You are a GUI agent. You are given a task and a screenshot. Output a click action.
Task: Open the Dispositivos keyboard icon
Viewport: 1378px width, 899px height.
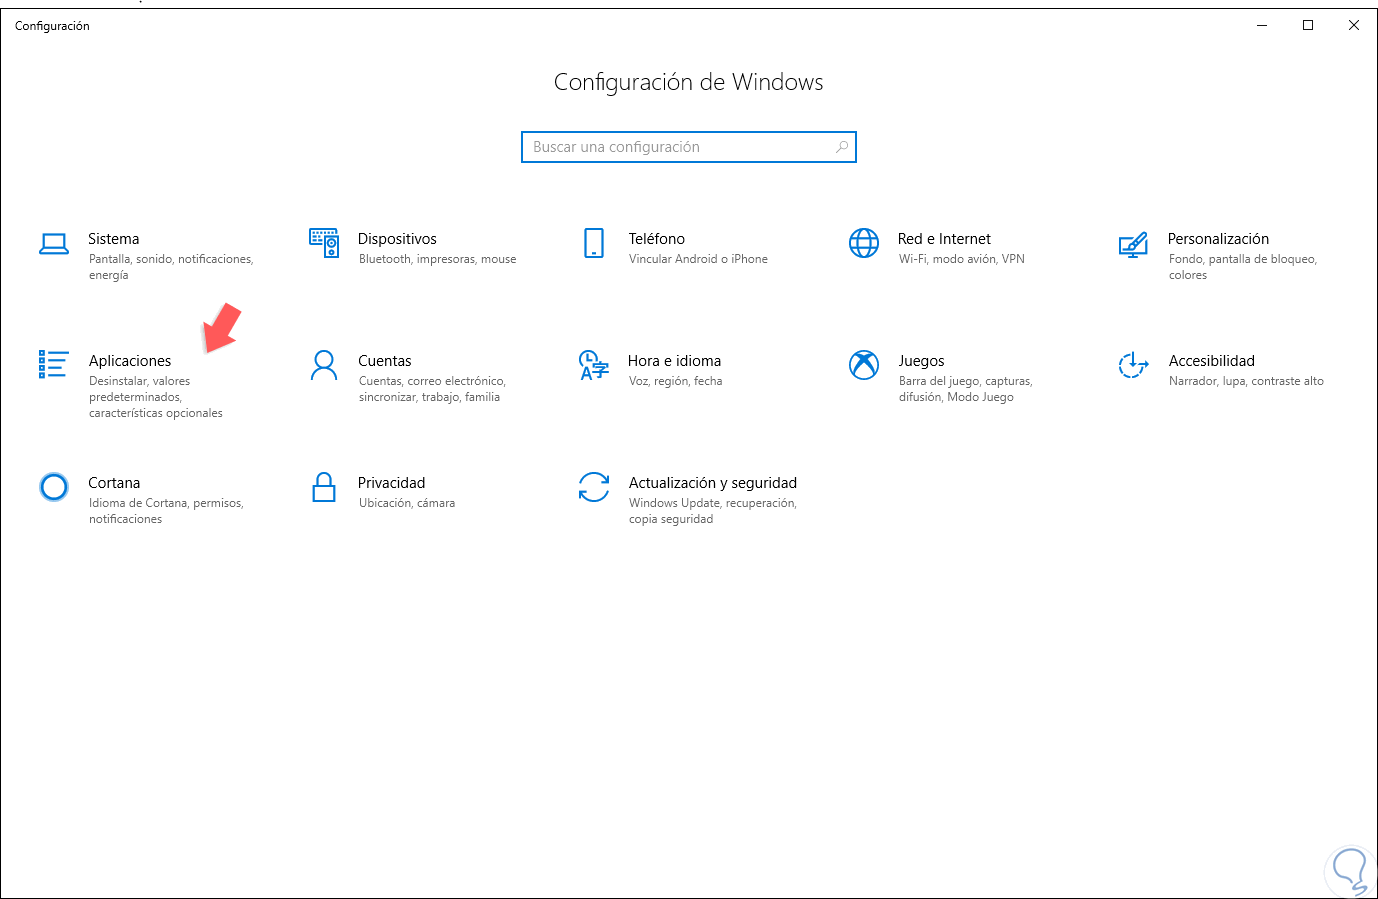[324, 243]
